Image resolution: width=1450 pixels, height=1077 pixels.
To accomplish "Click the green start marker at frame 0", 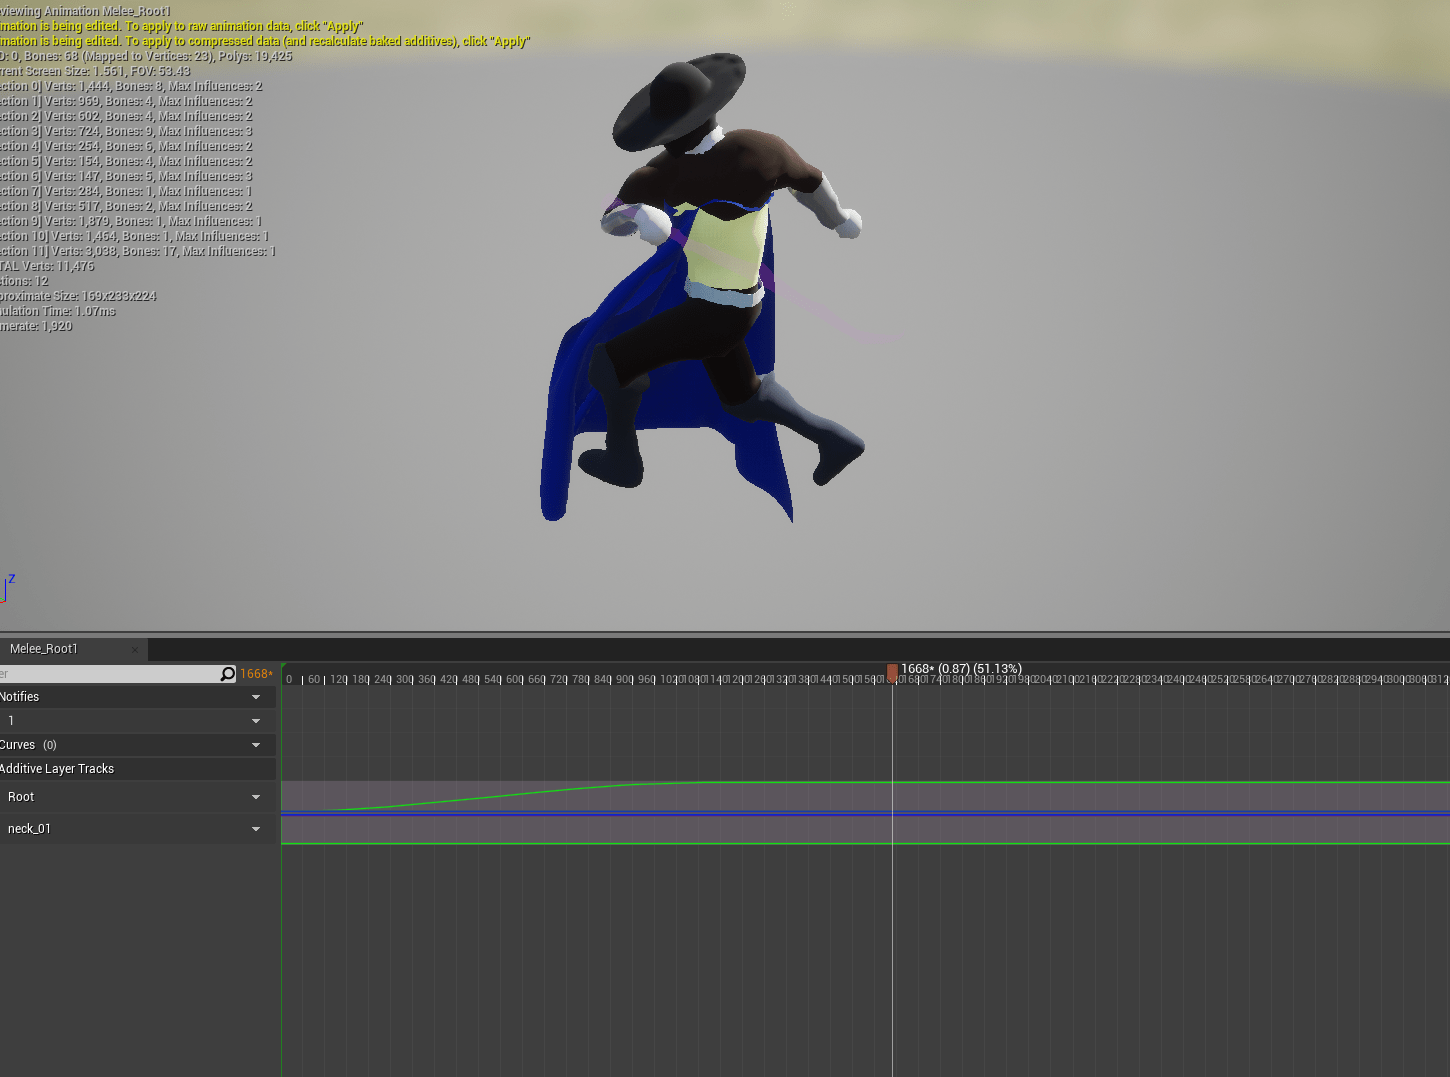I will pyautogui.click(x=284, y=666).
